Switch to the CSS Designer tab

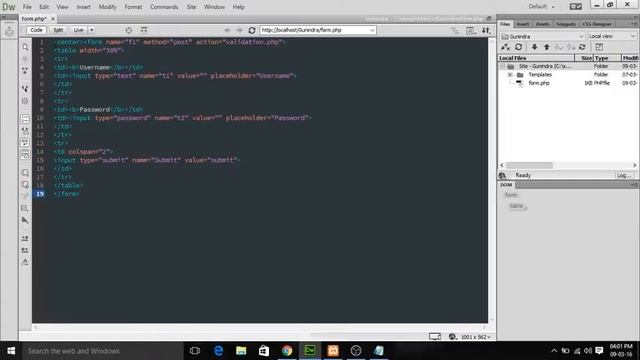tap(597, 24)
